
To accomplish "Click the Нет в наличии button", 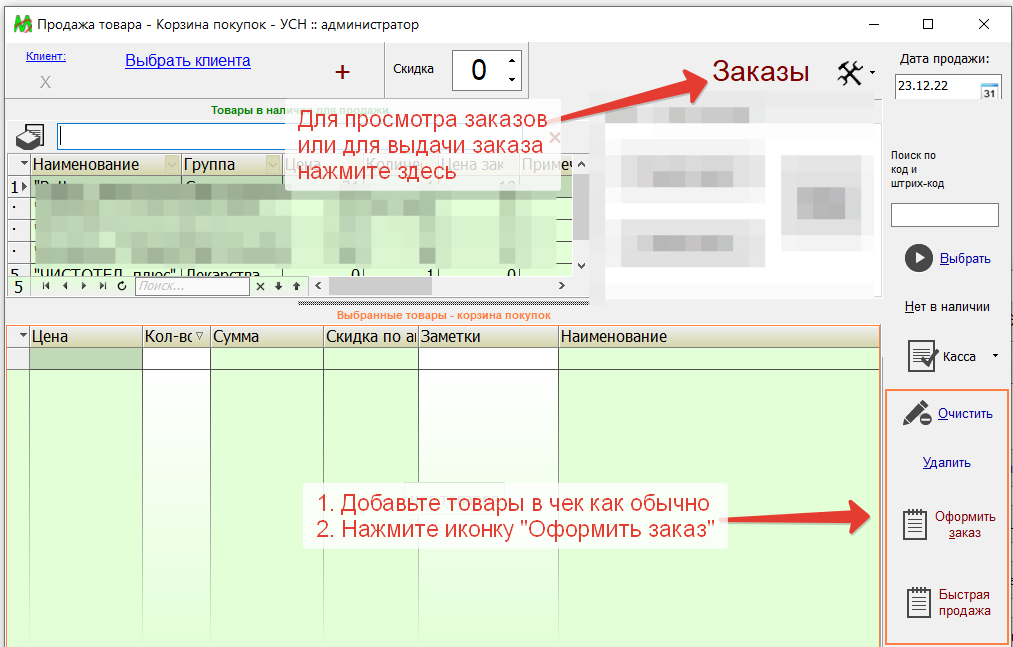I will [947, 307].
